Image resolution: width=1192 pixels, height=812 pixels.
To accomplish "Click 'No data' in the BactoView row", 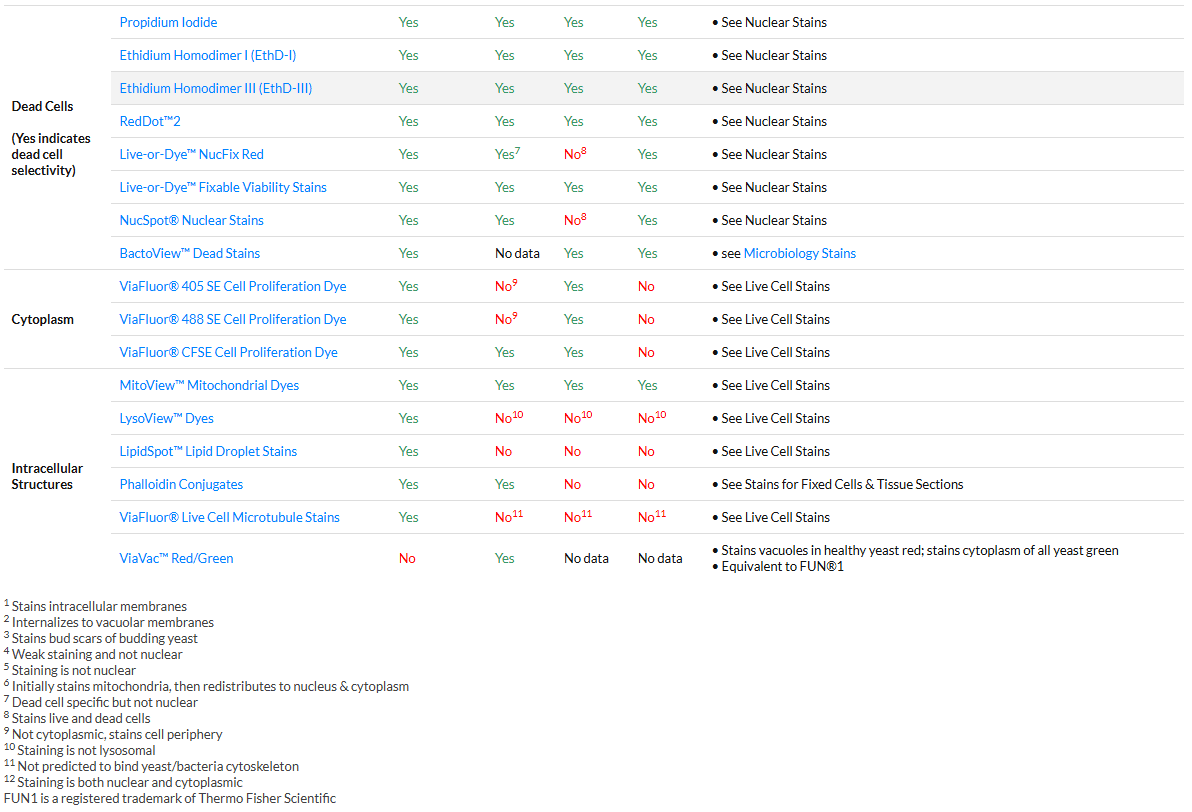I will 517,253.
